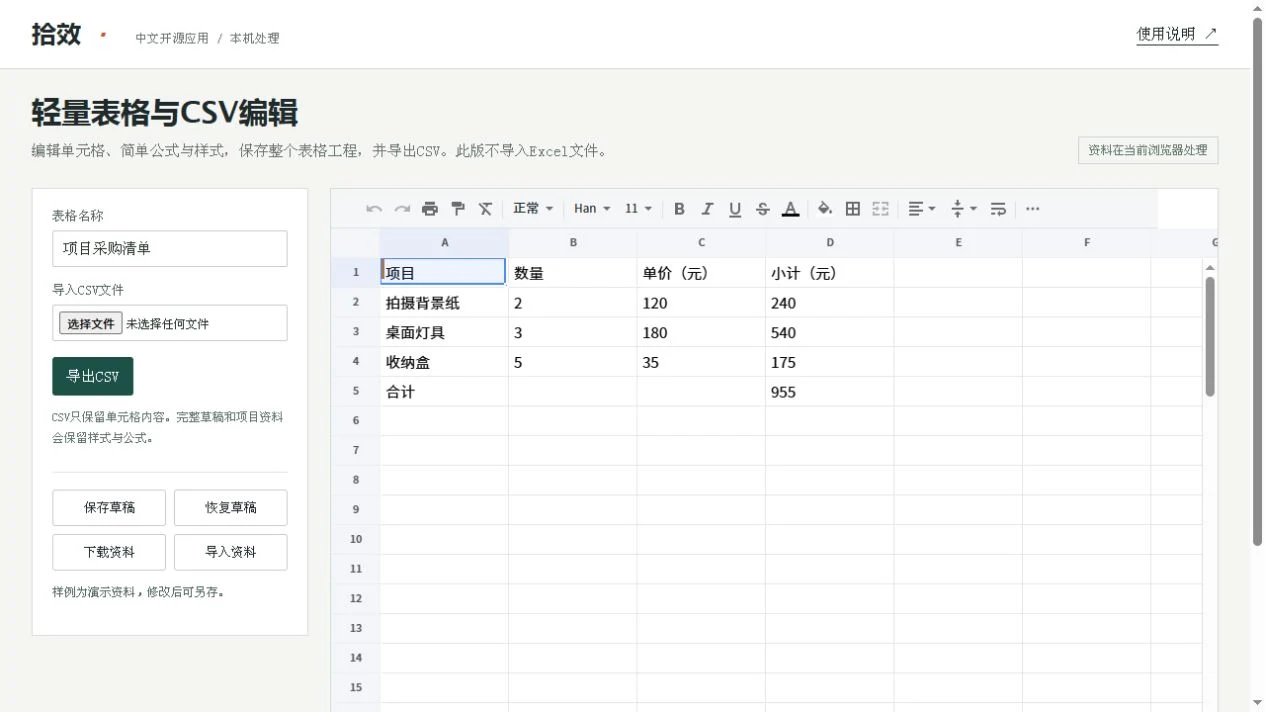Image resolution: width=1265 pixels, height=712 pixels.
Task: Select the total cell 955
Action: [830, 391]
